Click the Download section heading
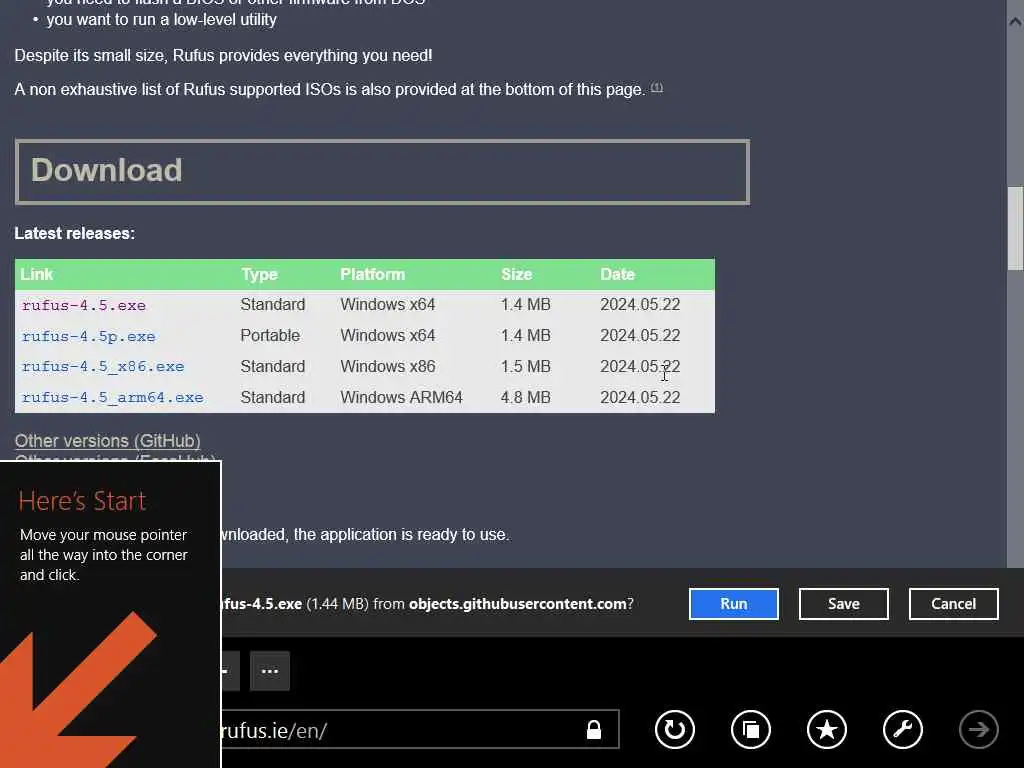Viewport: 1024px width, 768px height. click(x=106, y=170)
